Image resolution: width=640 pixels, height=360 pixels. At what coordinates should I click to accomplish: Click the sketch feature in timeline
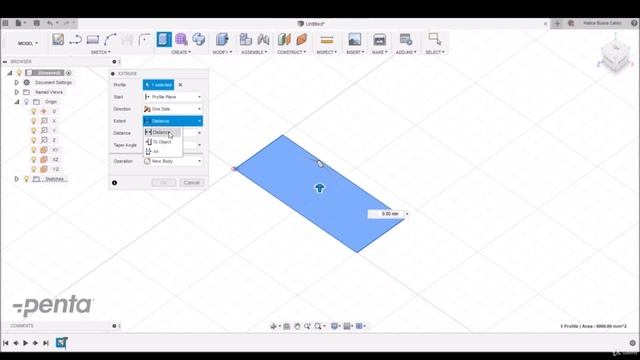(x=62, y=343)
